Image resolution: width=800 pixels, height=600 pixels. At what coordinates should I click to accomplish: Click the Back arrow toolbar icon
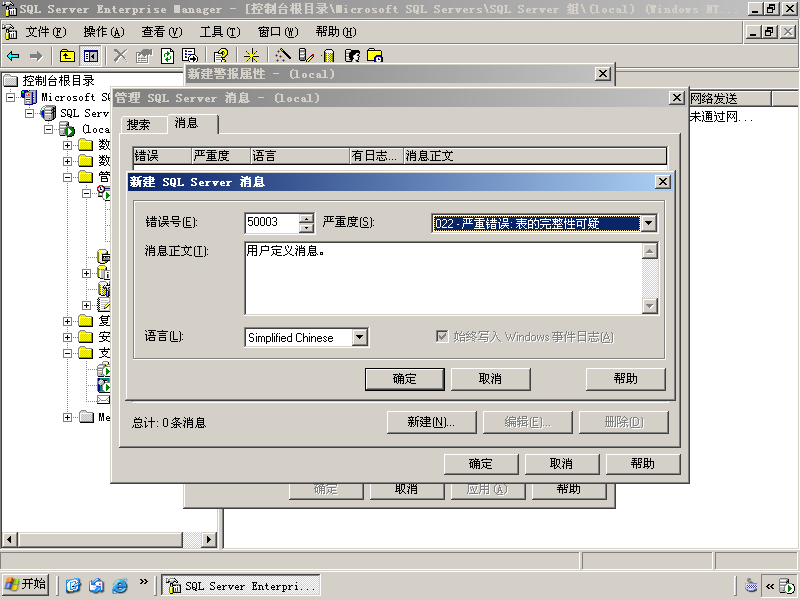13,56
